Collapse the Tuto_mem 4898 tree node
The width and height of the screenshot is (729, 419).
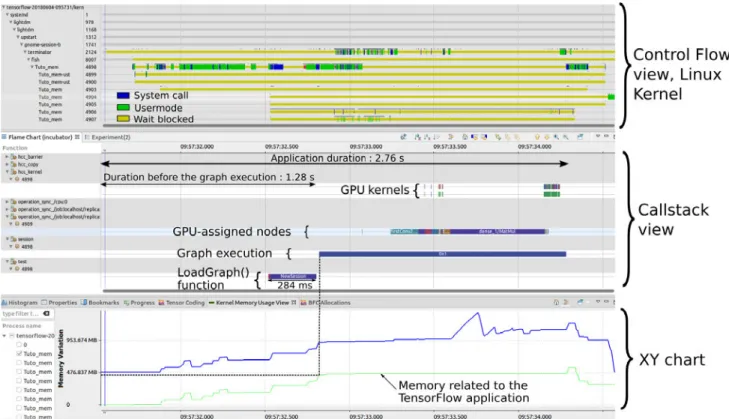point(32,67)
